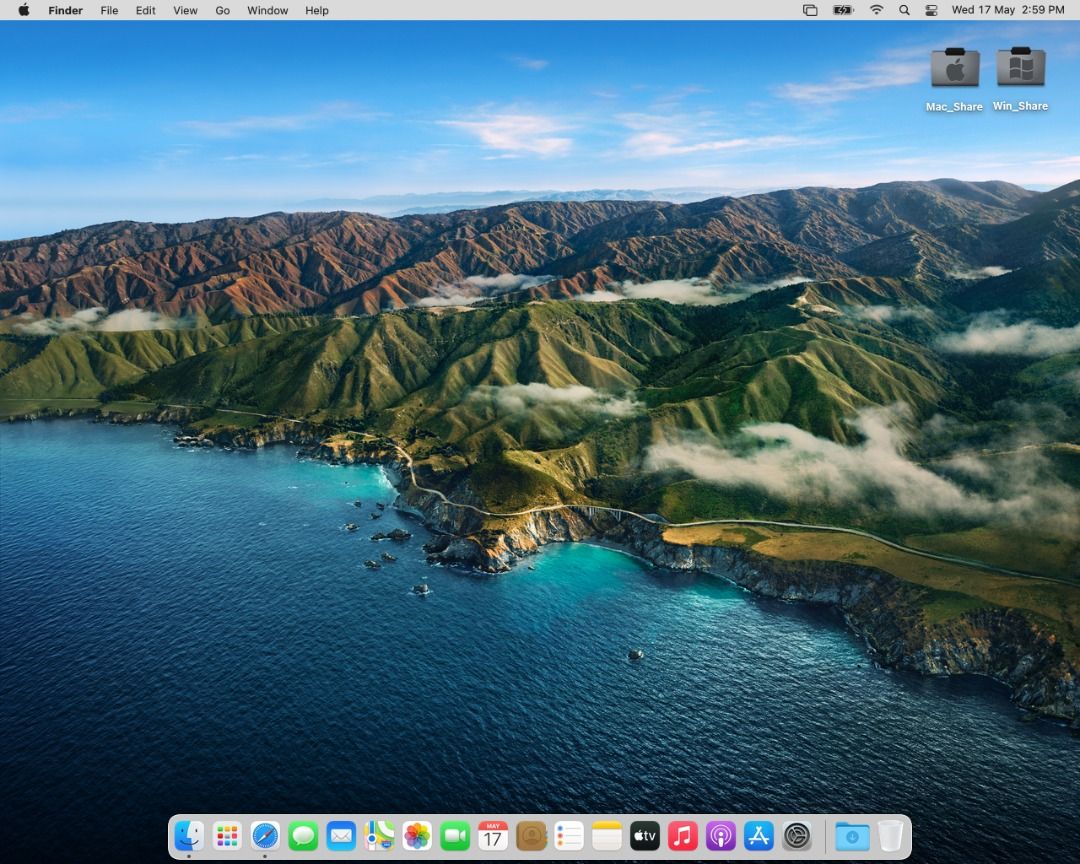Image resolution: width=1080 pixels, height=864 pixels.
Task: Open Reminders from the Dock
Action: [569, 836]
